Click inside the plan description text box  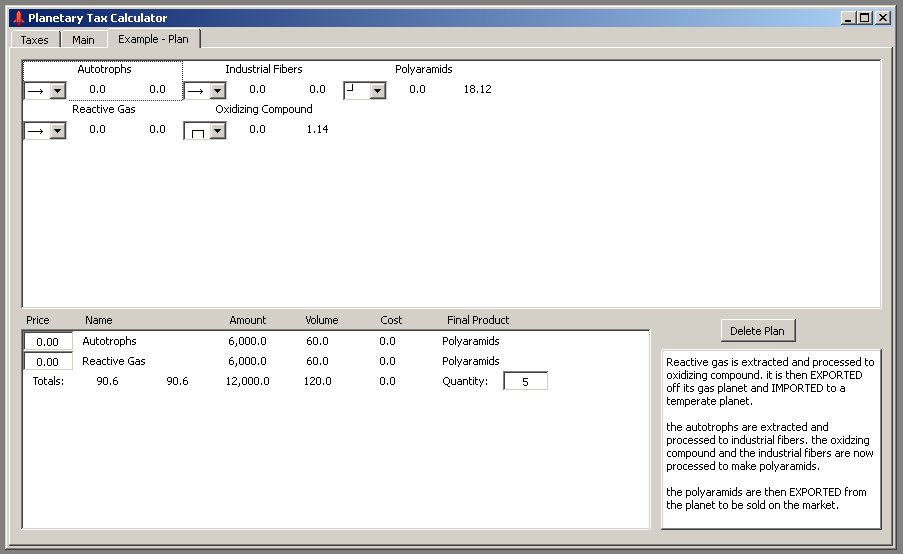coord(770,438)
